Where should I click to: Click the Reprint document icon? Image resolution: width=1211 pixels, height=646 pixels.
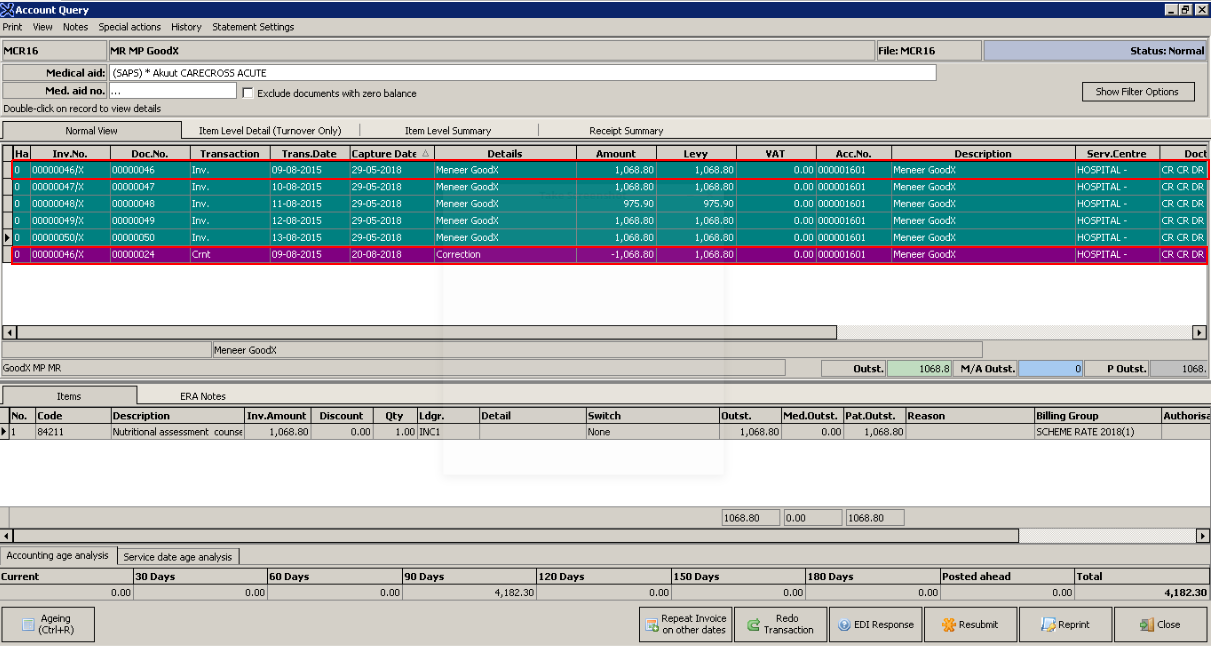pyautogui.click(x=1048, y=625)
